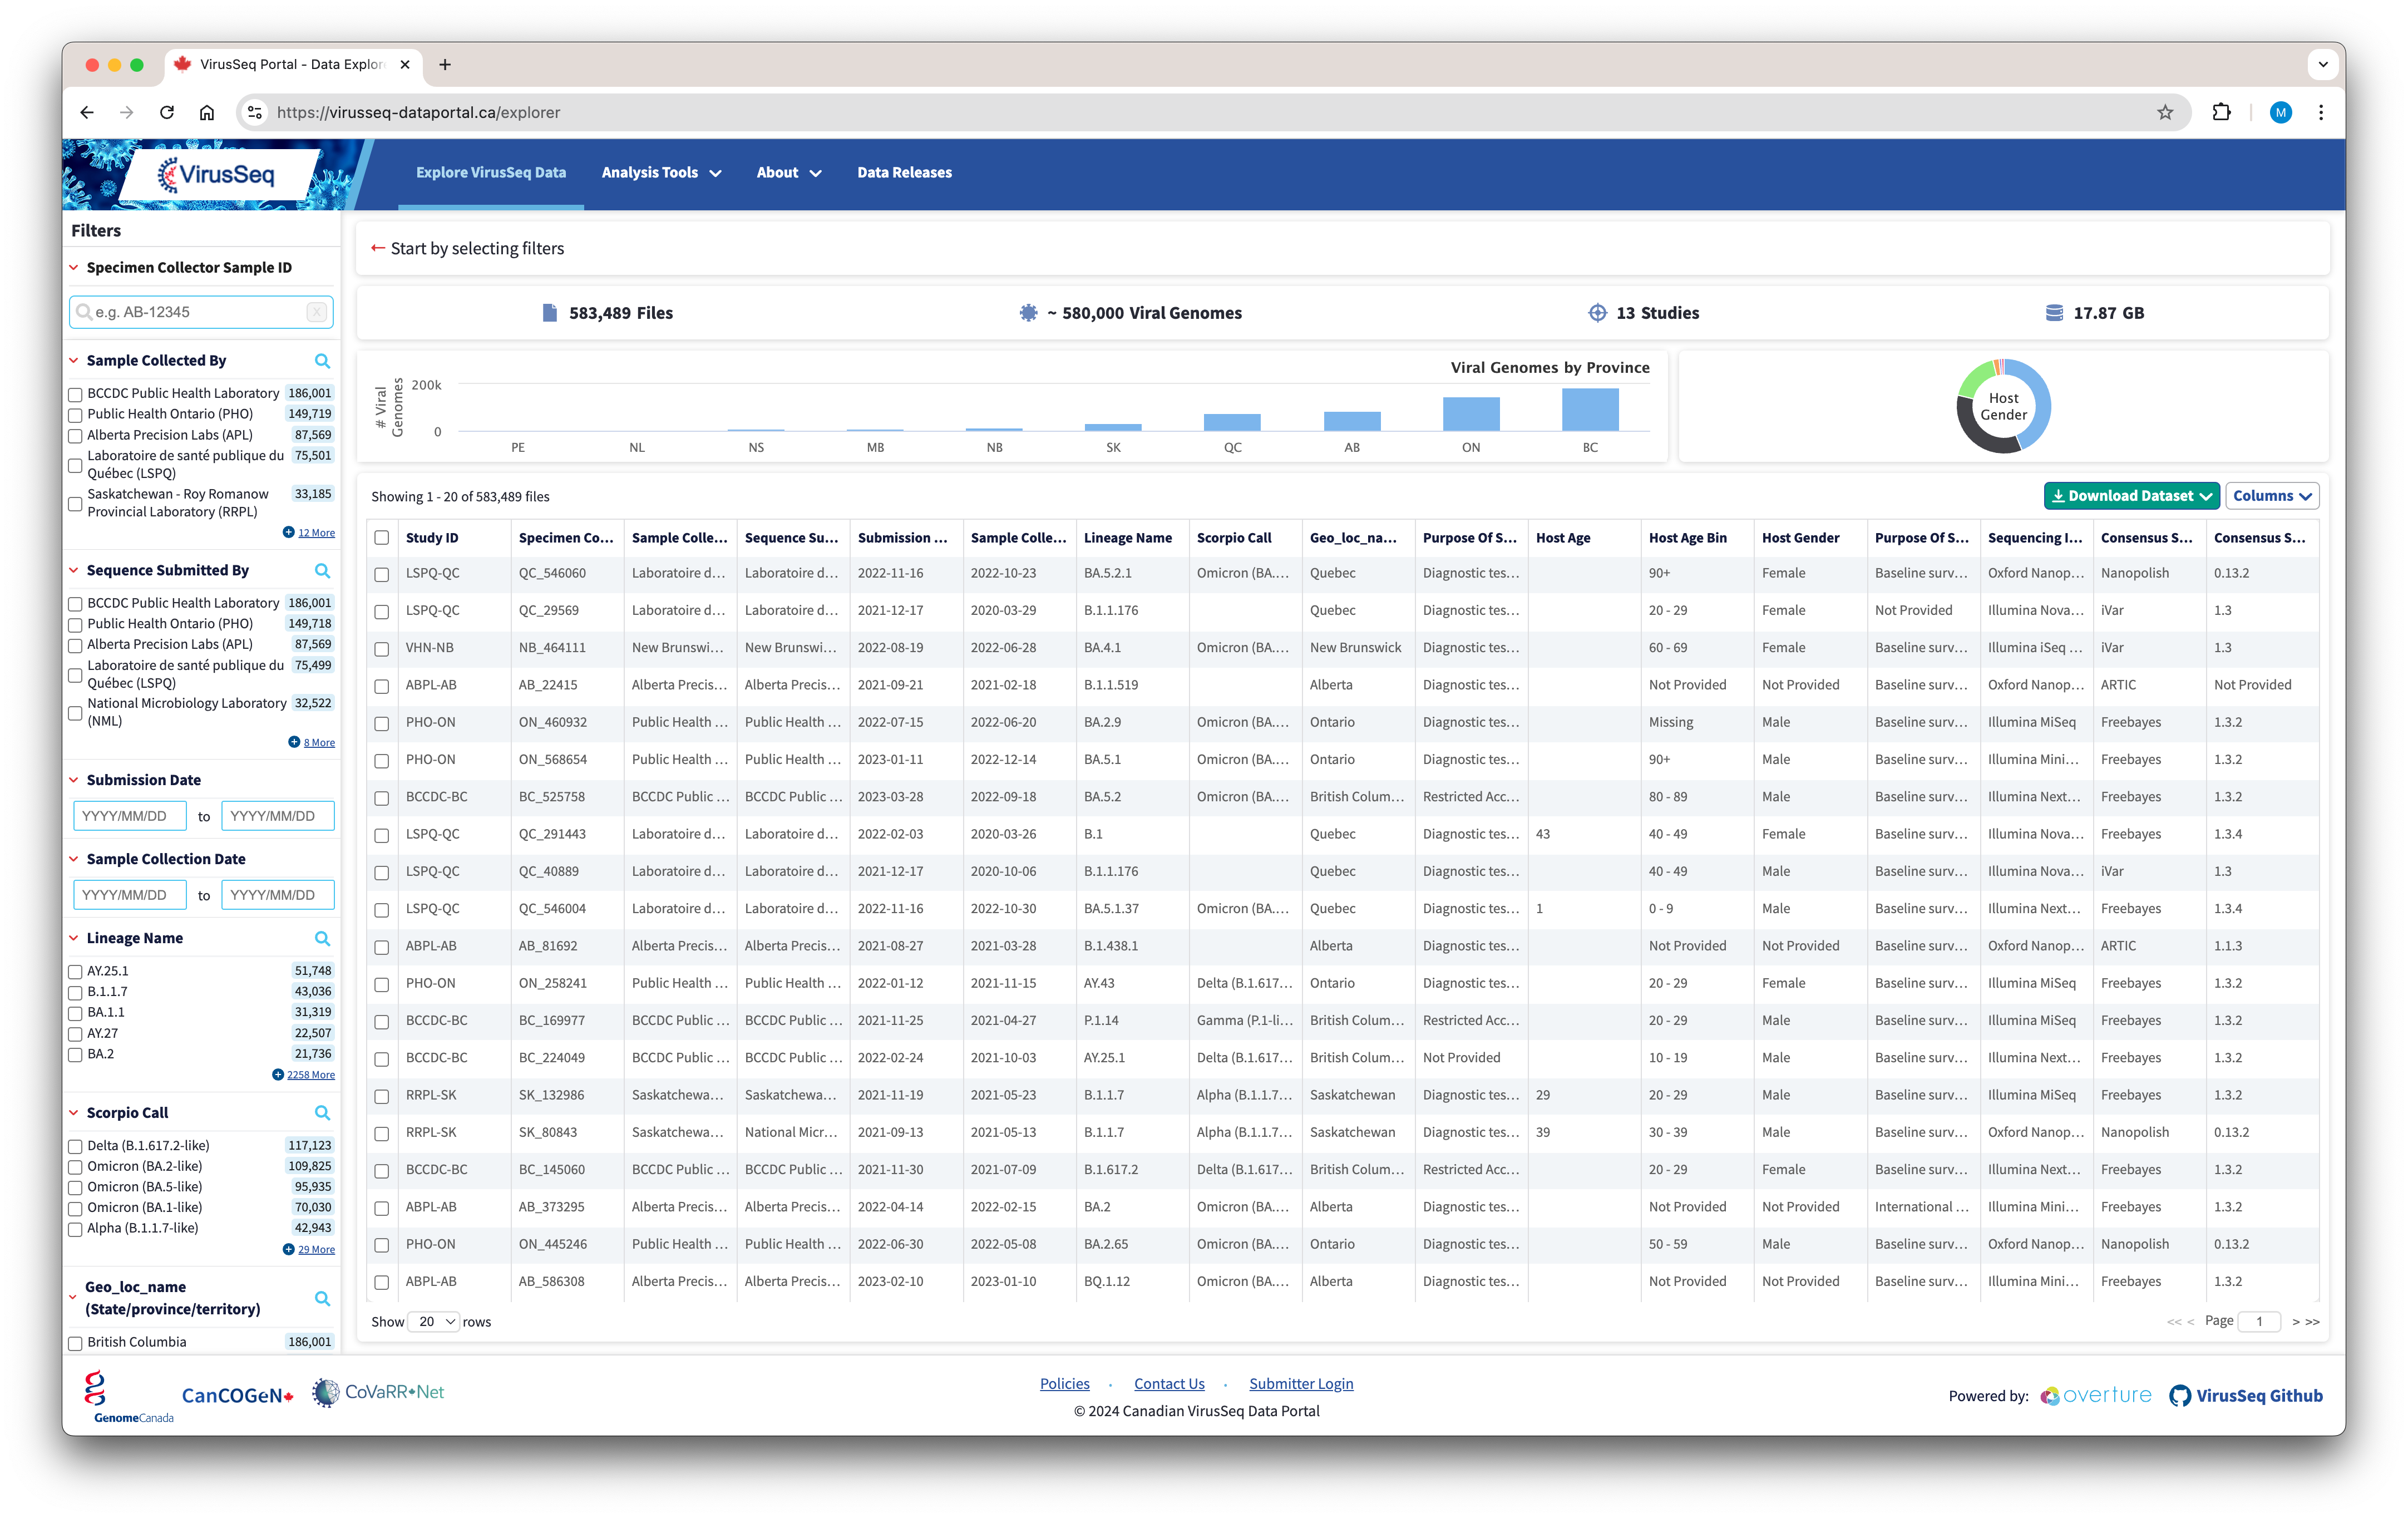Screen dimensions: 2408x1518
Task: Check the Delta (B.1.617.2-like) Scorpio filter
Action: pyautogui.click(x=75, y=1147)
